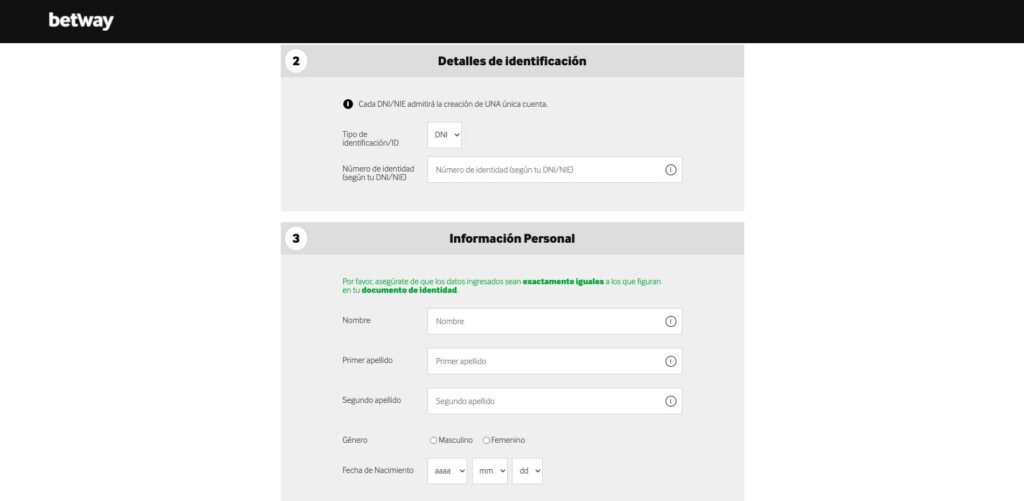This screenshot has height=501, width=1024.
Task: Open the birth month mm dropdown
Action: [489, 471]
